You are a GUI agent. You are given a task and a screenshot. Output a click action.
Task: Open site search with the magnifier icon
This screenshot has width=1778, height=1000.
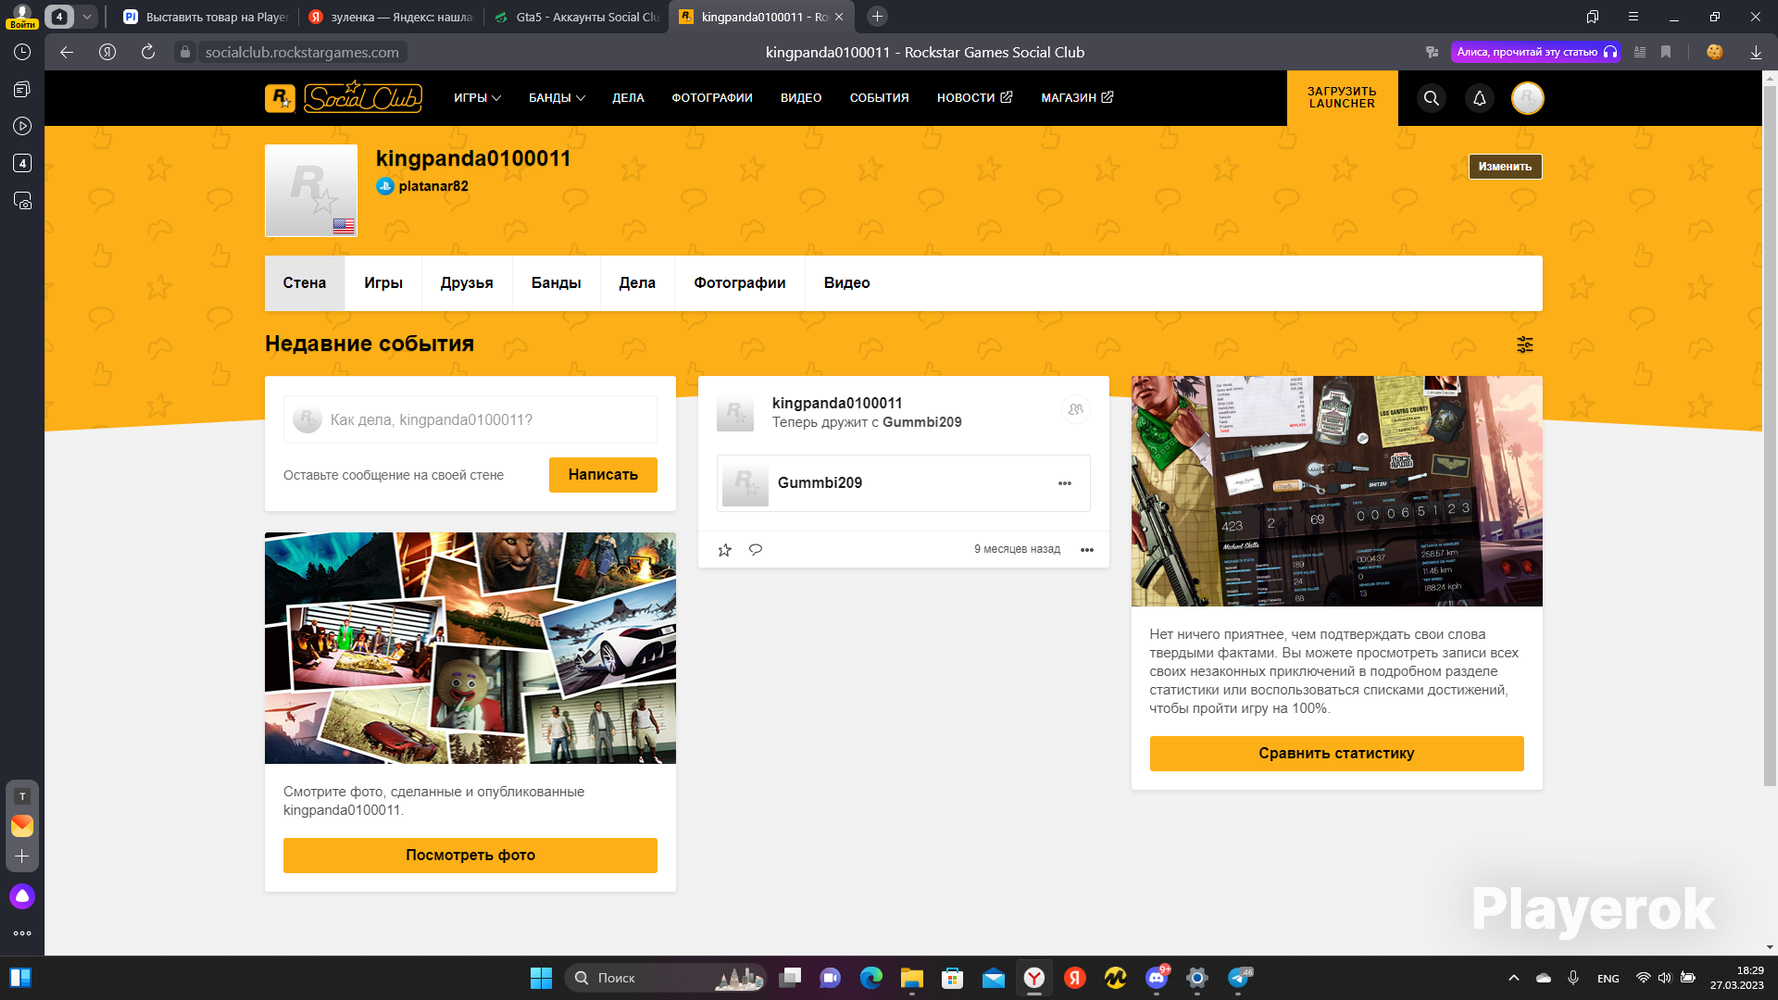[x=1432, y=98]
